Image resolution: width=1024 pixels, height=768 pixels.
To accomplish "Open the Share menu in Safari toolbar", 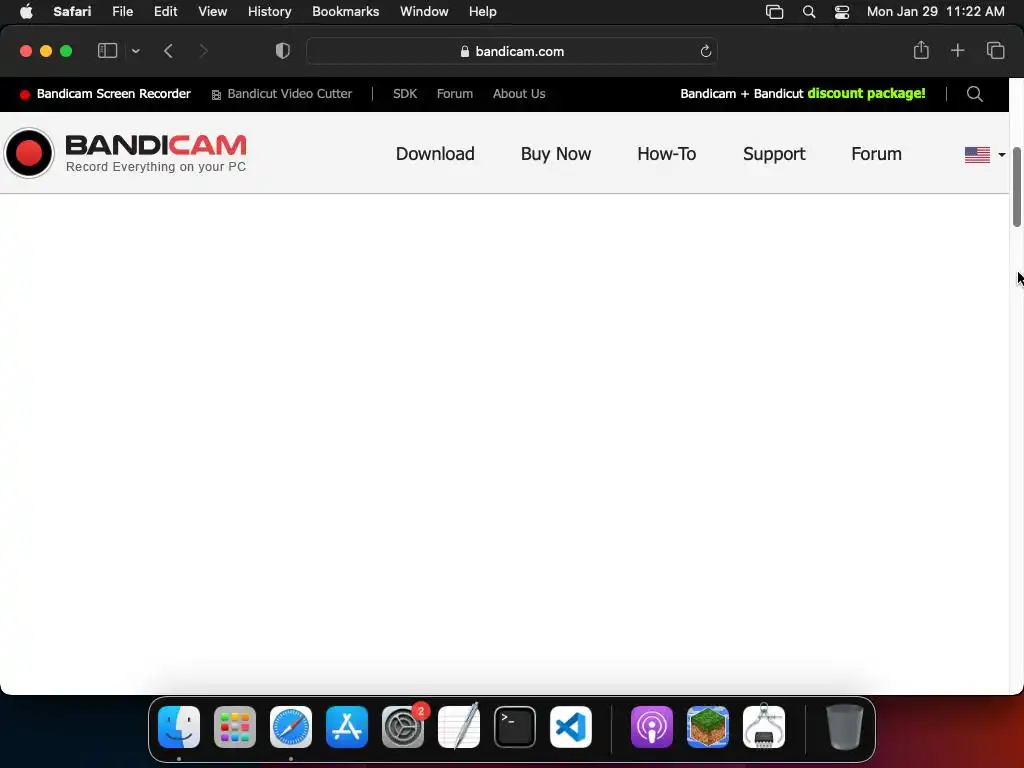I will click(921, 50).
